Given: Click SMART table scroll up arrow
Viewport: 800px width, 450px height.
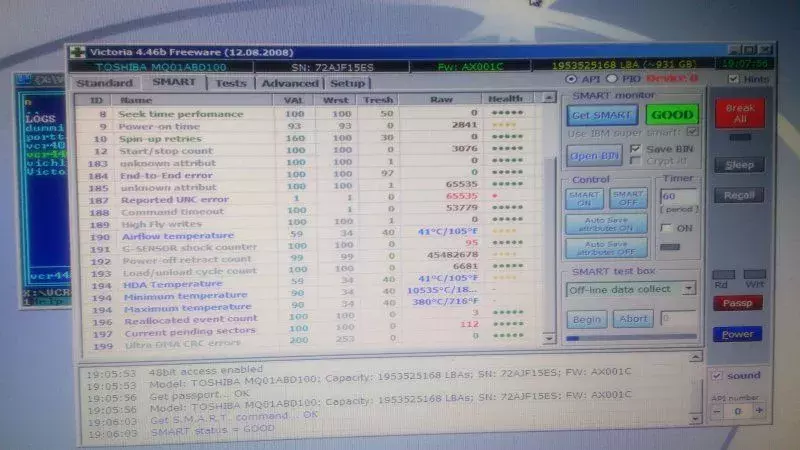Looking at the screenshot, I should [x=548, y=97].
